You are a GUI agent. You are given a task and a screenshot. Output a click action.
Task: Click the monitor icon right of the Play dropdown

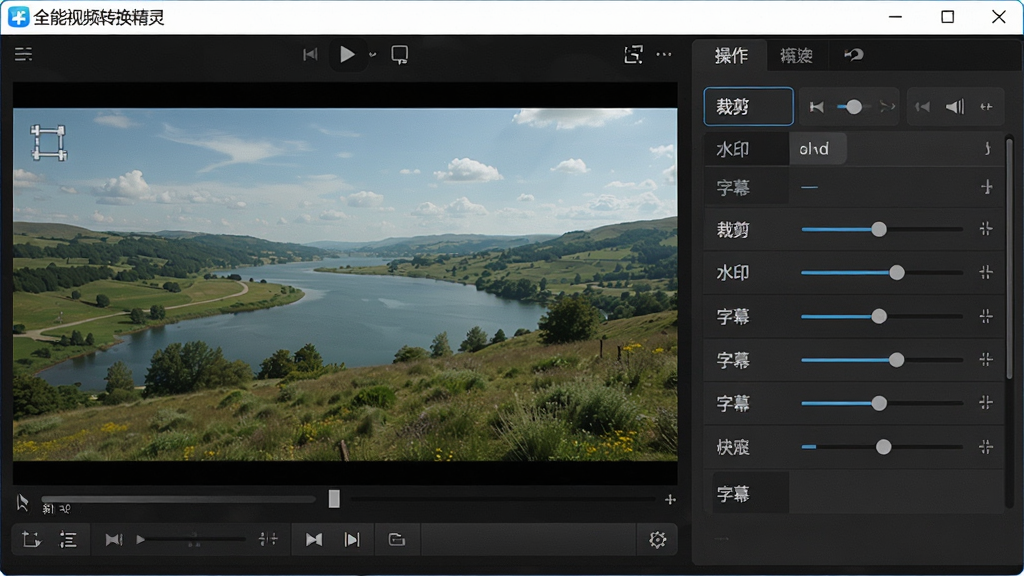pos(400,54)
